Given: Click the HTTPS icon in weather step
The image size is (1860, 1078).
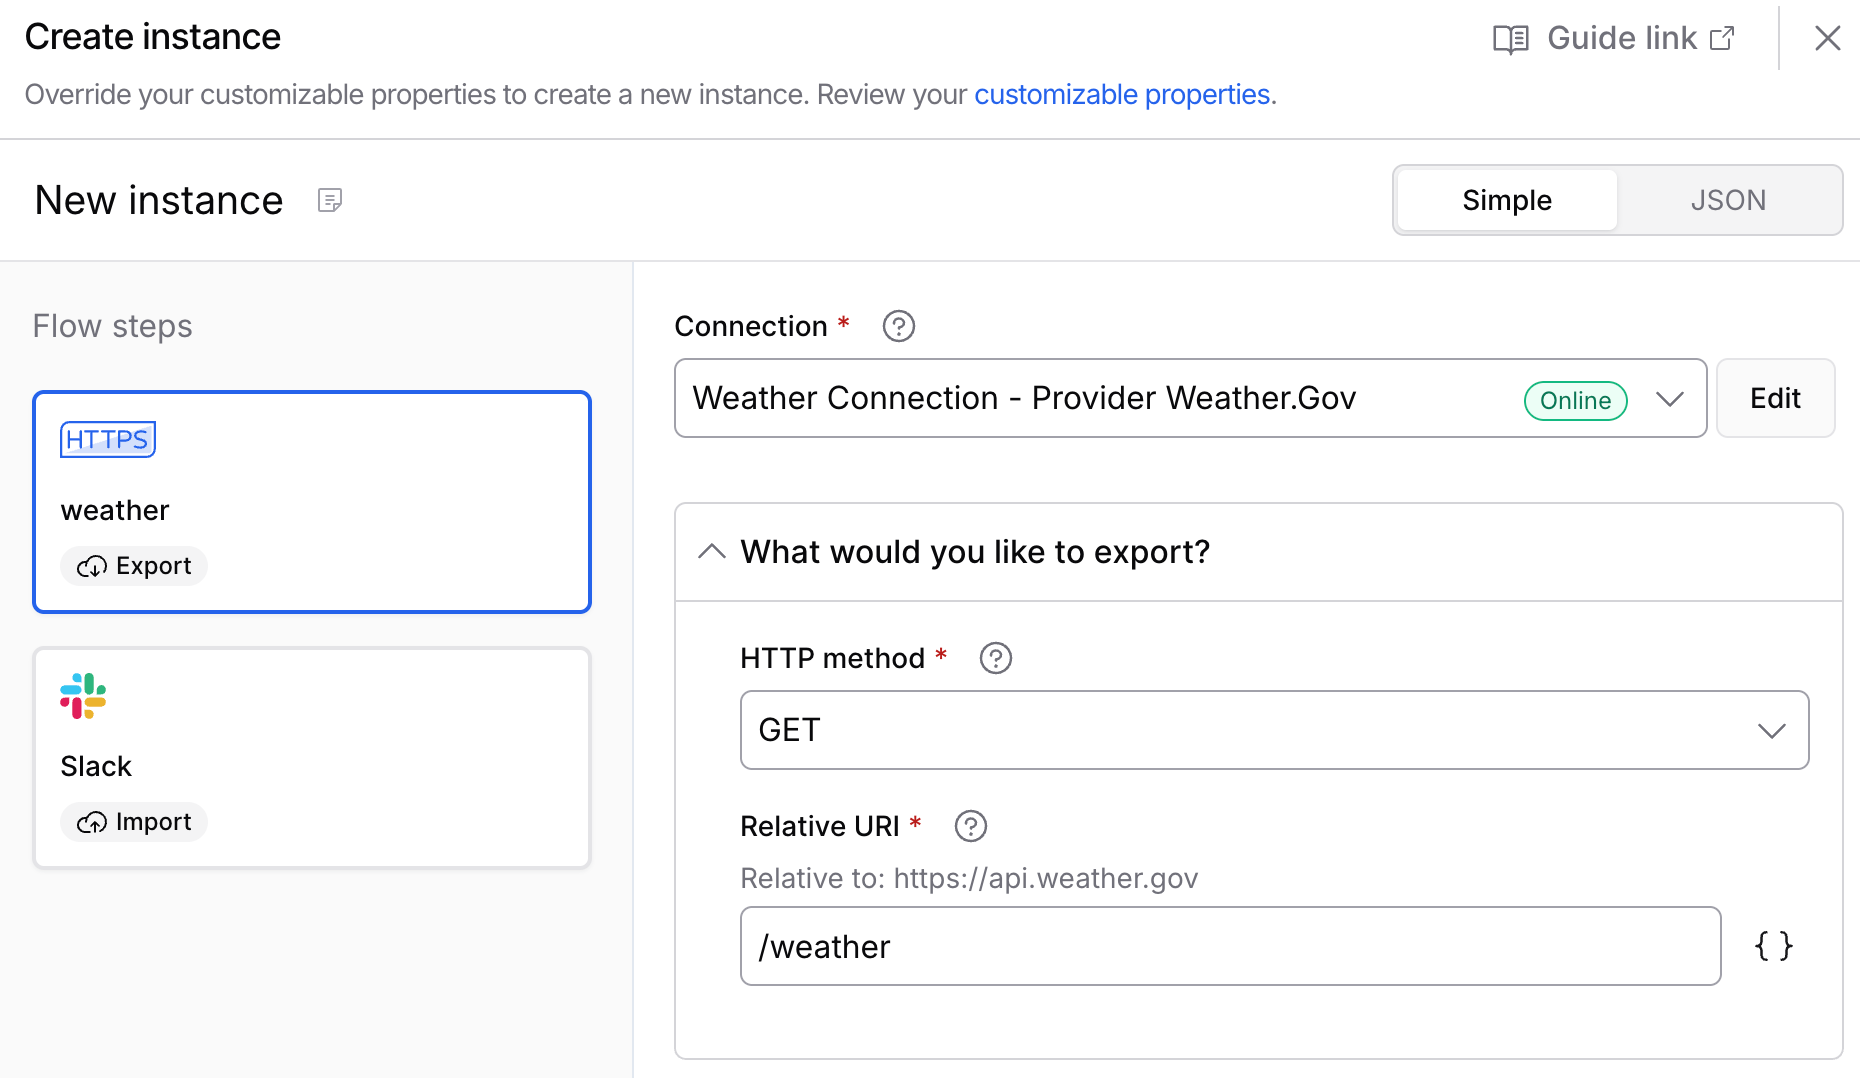Looking at the screenshot, I should point(108,439).
